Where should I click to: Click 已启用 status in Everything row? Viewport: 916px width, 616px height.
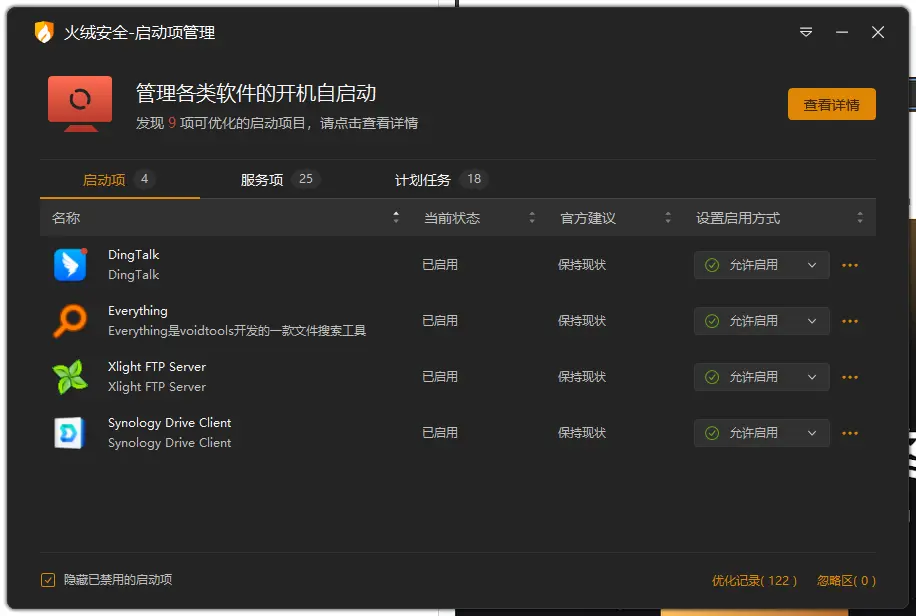coord(440,321)
